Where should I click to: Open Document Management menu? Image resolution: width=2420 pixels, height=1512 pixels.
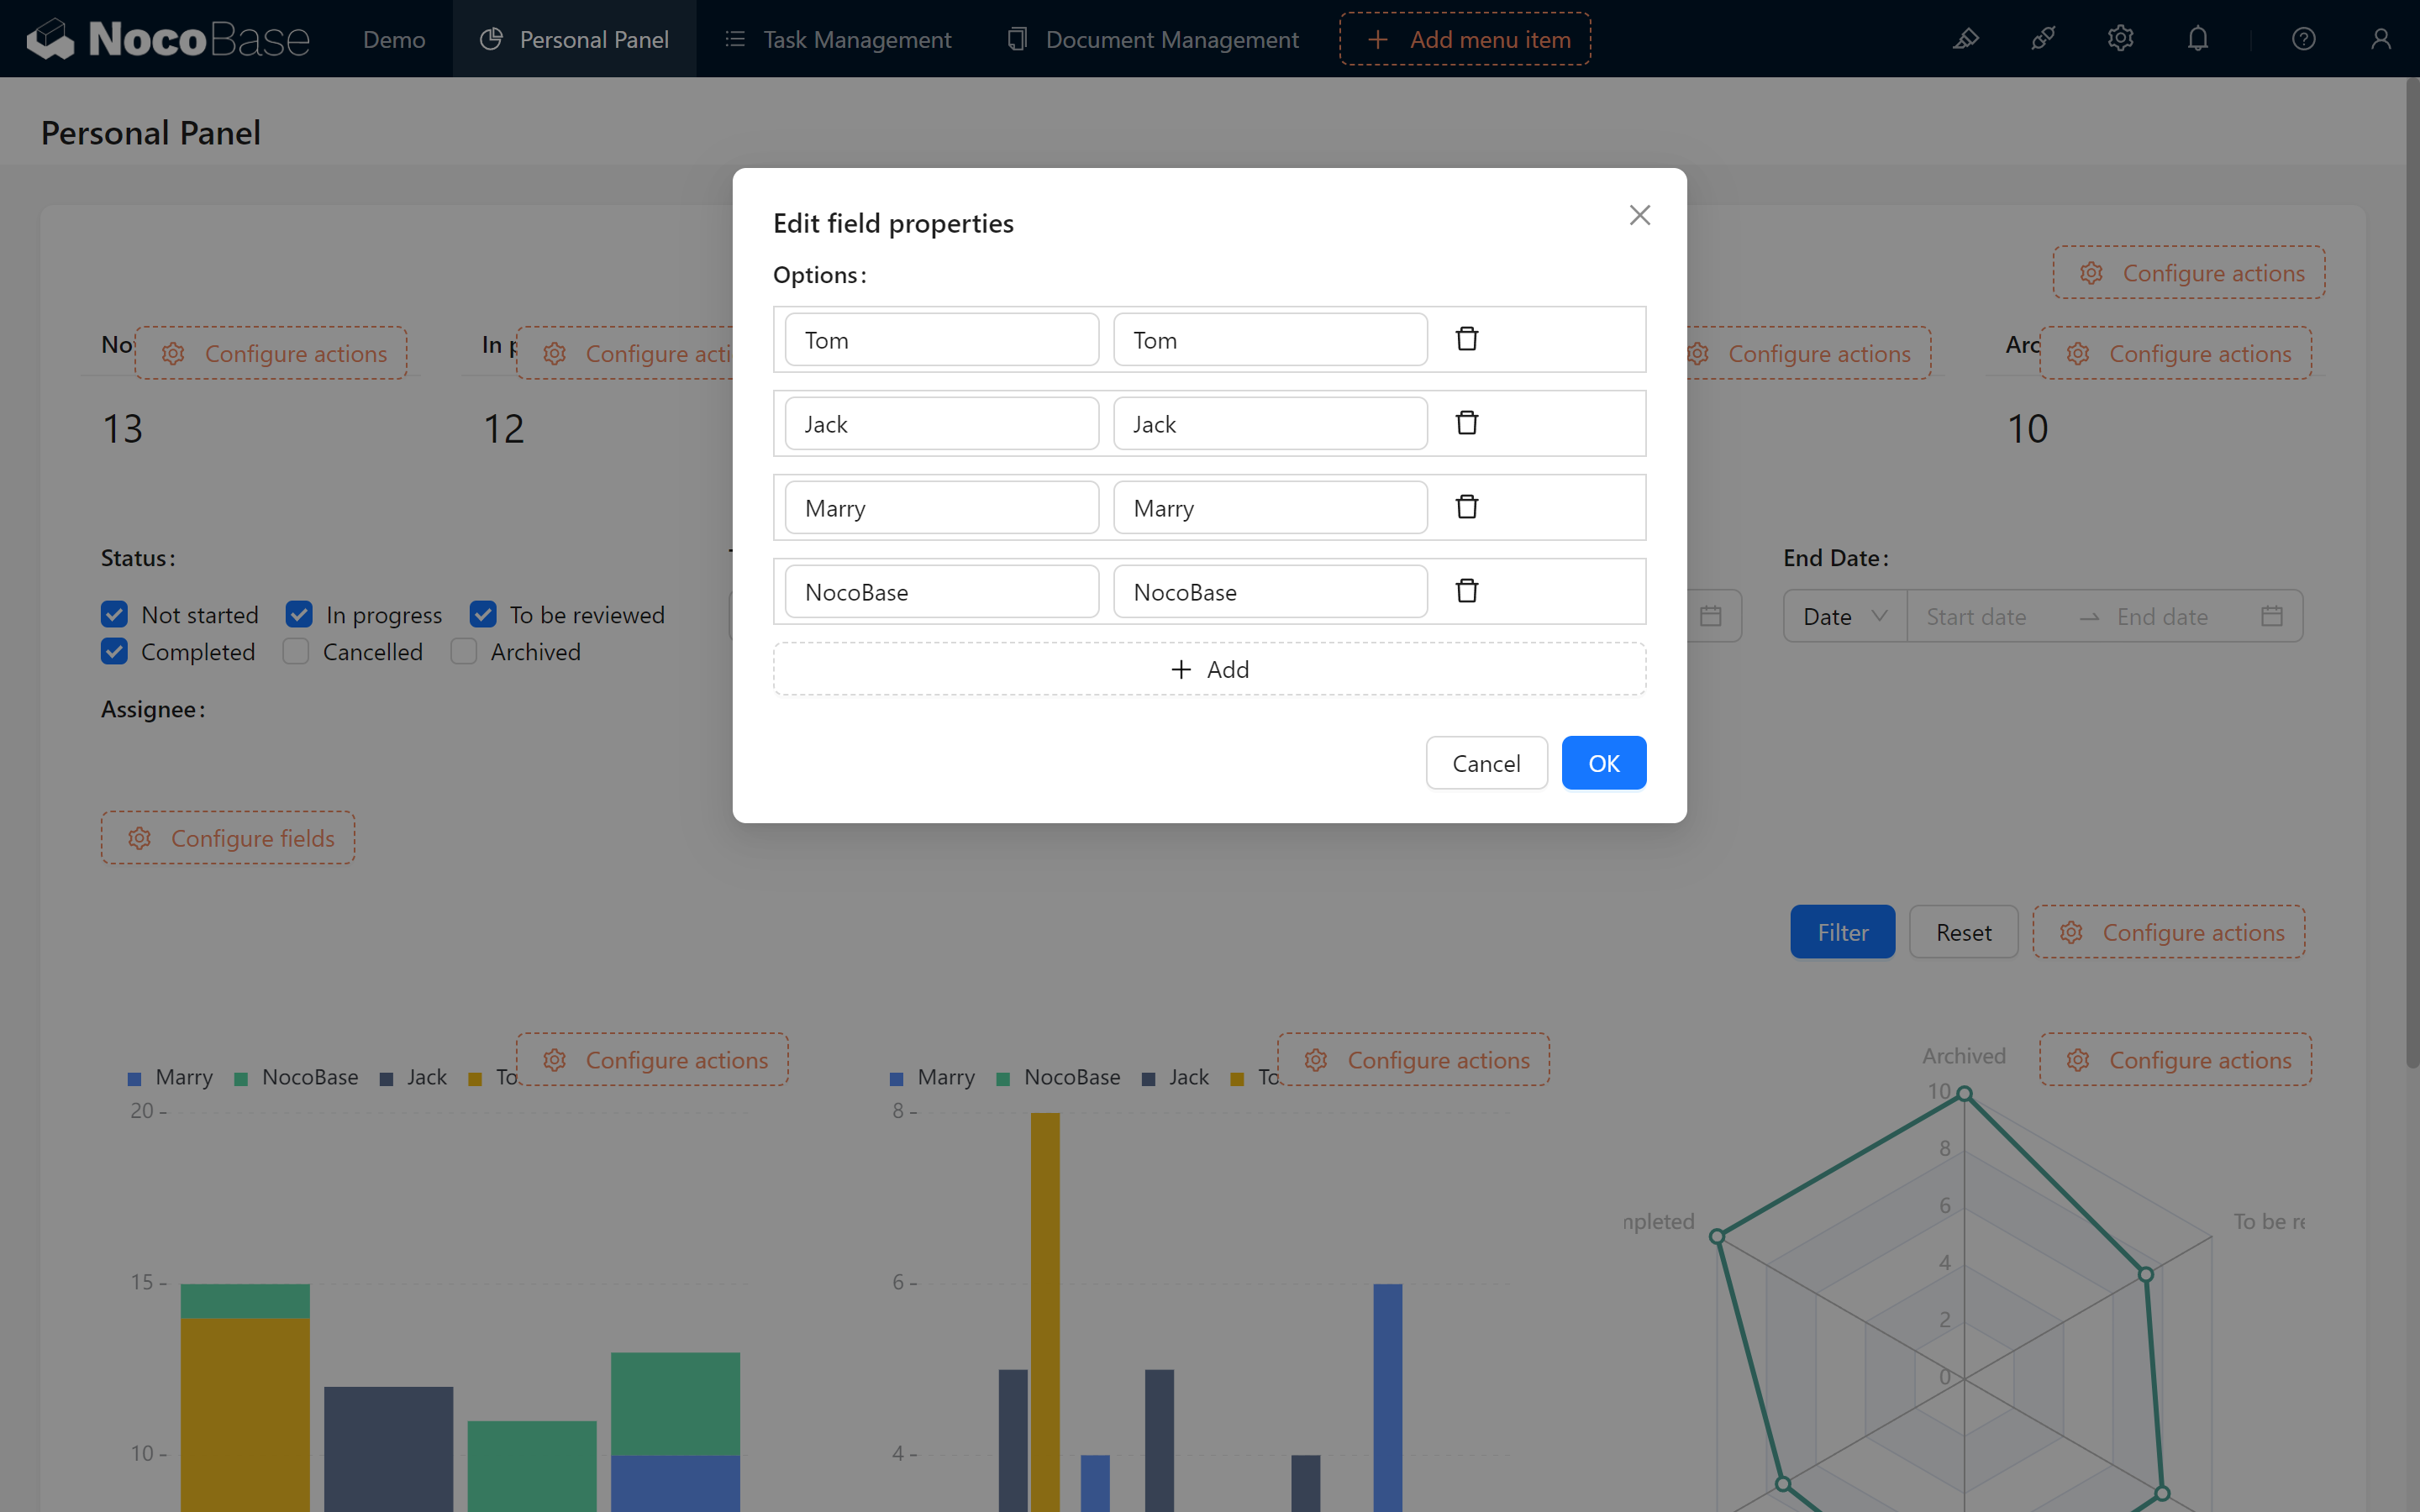tap(1152, 39)
